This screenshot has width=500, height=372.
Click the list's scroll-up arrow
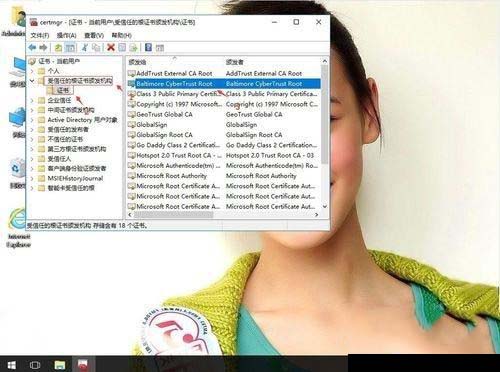point(324,61)
